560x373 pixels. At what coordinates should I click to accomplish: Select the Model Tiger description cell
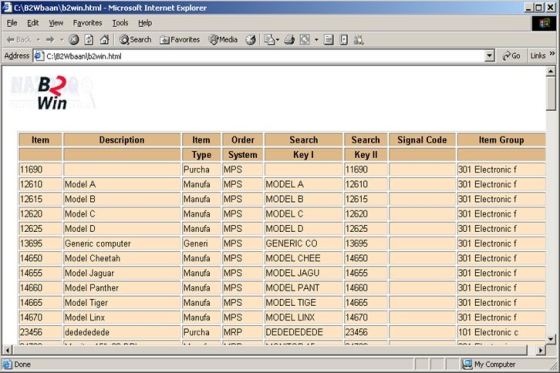pyautogui.click(x=122, y=303)
